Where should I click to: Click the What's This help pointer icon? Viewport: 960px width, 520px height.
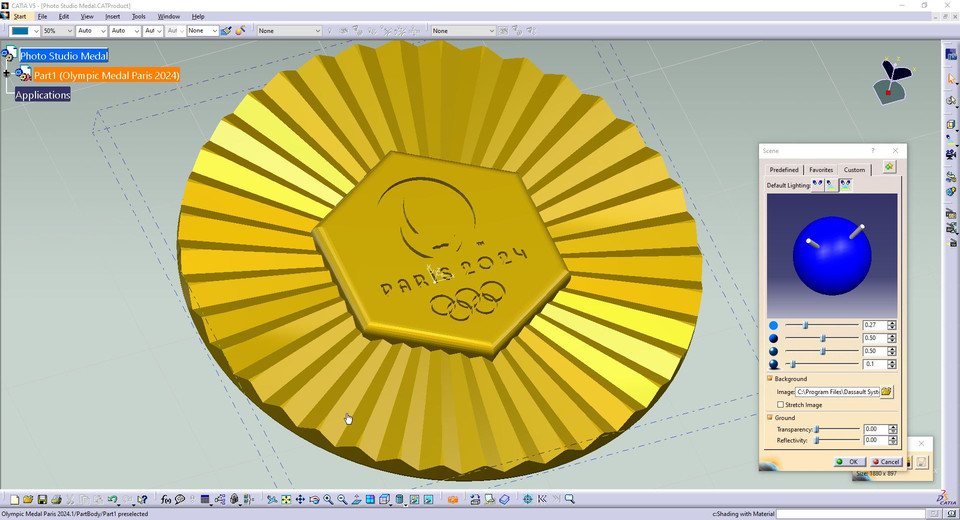142,500
